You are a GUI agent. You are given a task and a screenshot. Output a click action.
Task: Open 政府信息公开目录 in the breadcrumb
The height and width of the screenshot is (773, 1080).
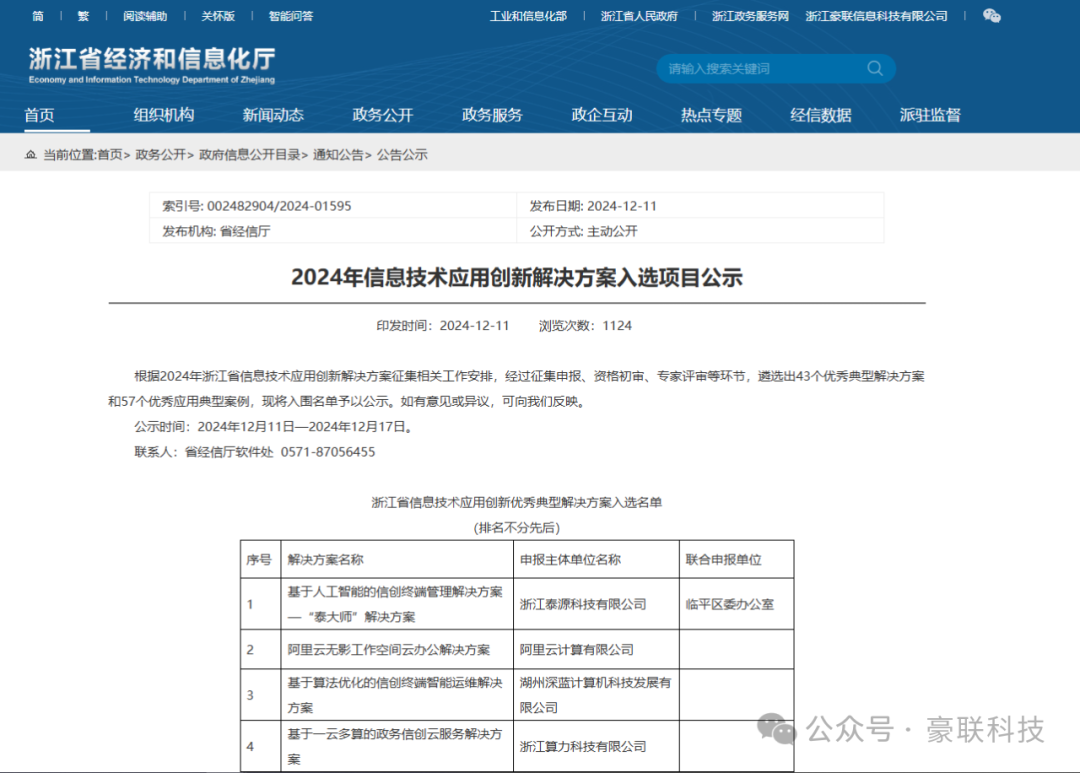coord(249,154)
